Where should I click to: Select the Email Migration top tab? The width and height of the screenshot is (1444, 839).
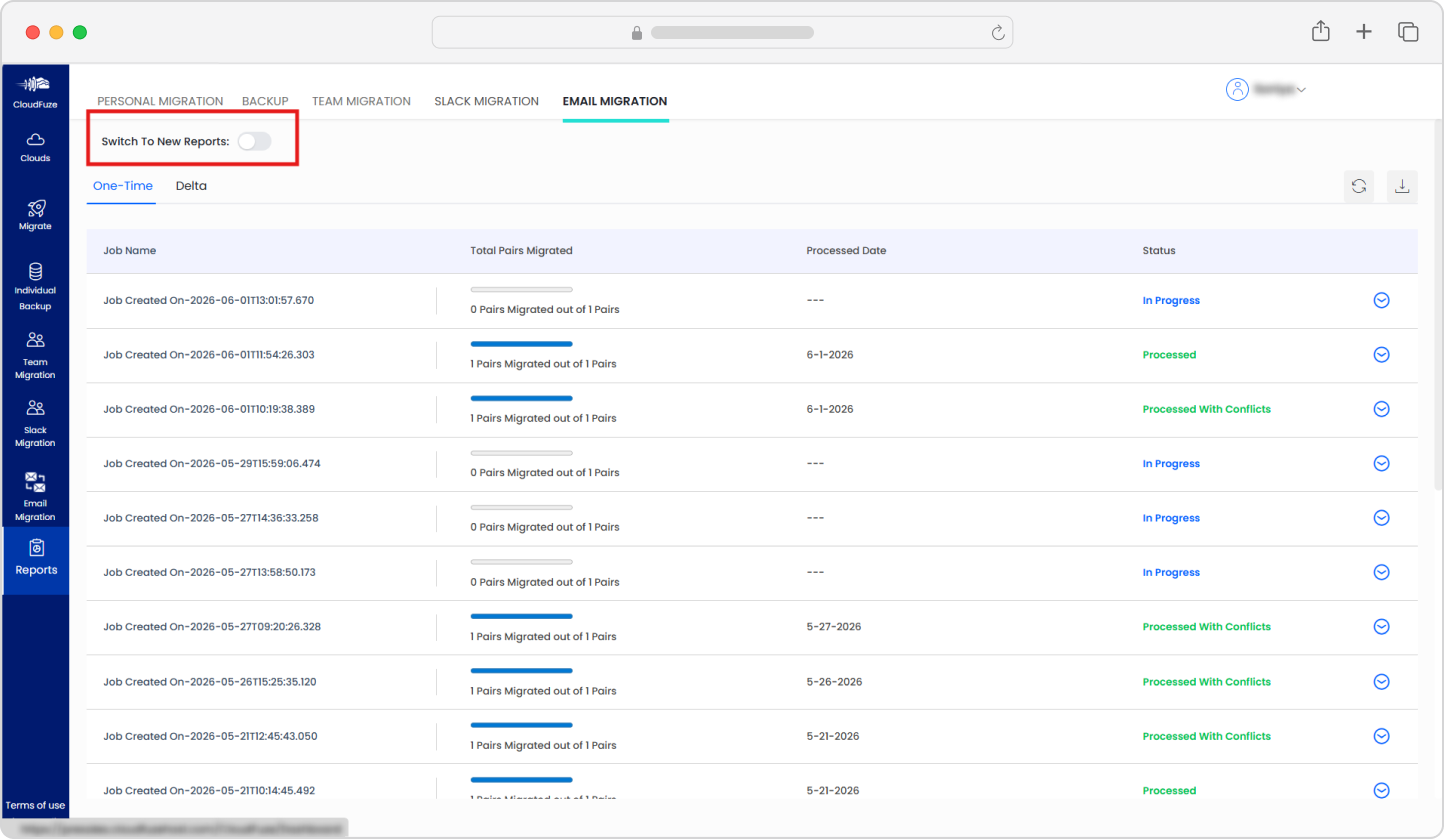click(x=615, y=101)
